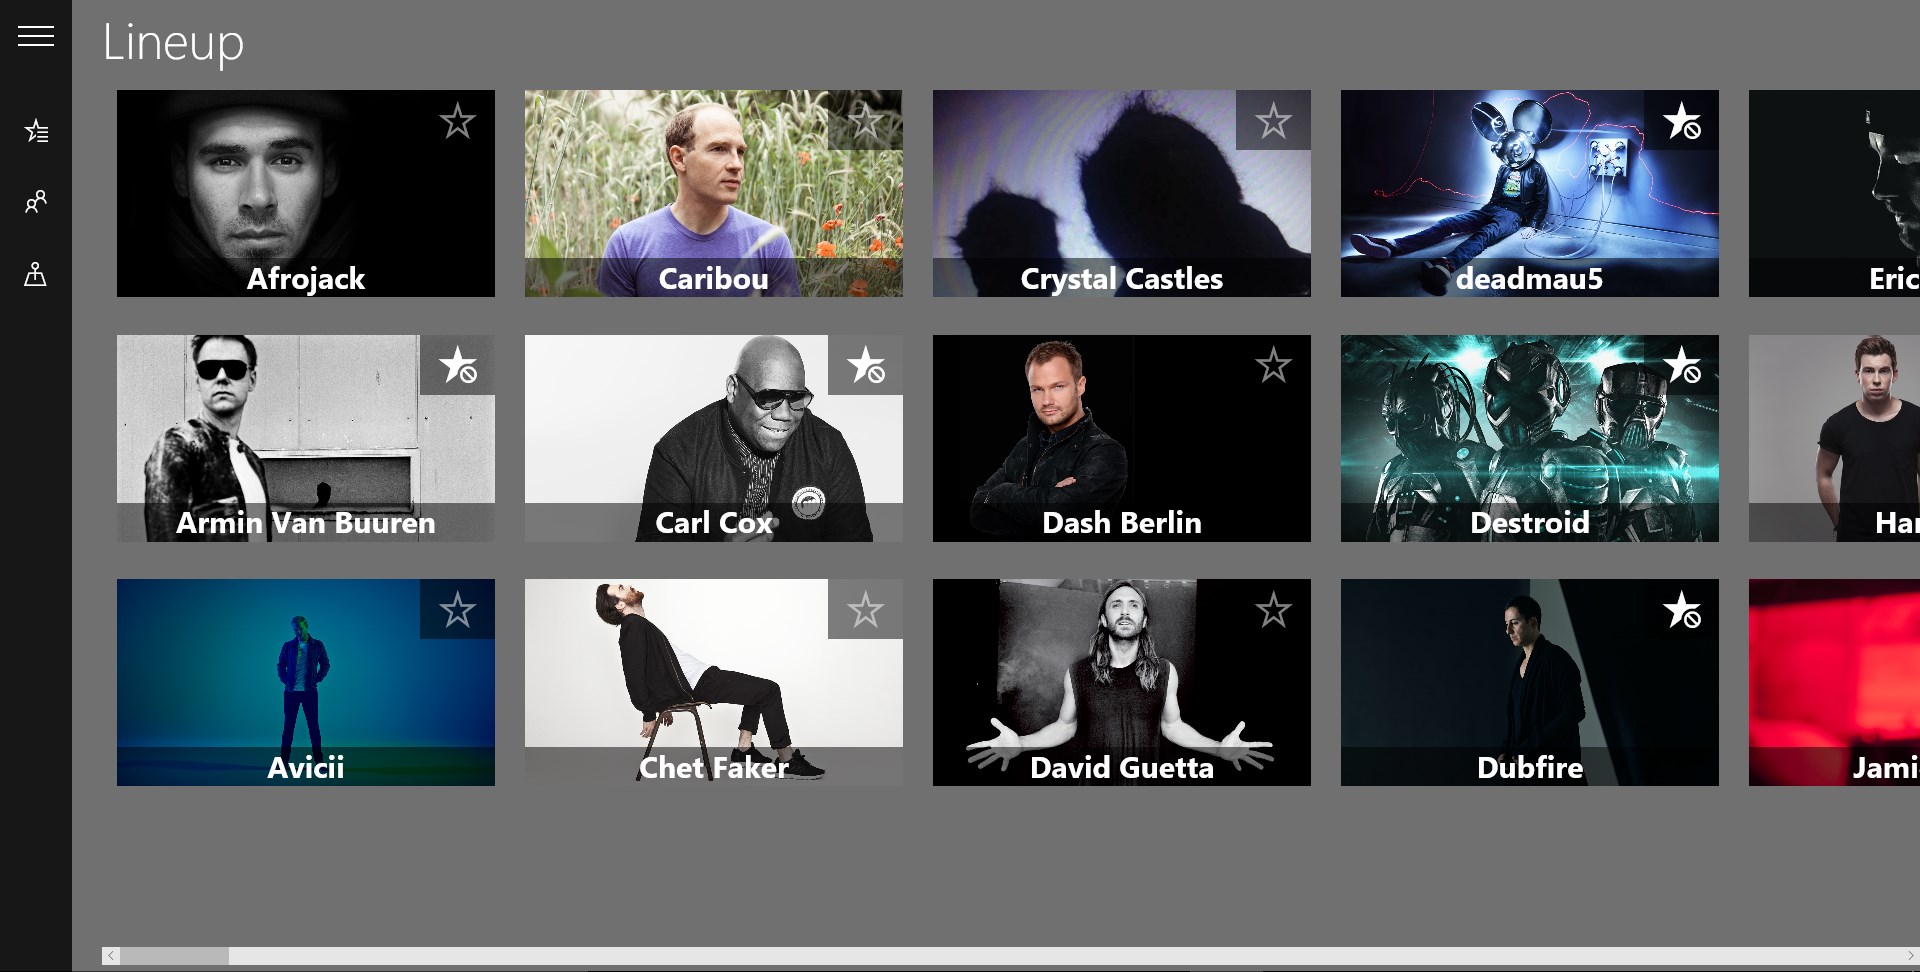This screenshot has width=1920, height=972.
Task: Add Dash Berlin to favorites star
Action: (1273, 365)
